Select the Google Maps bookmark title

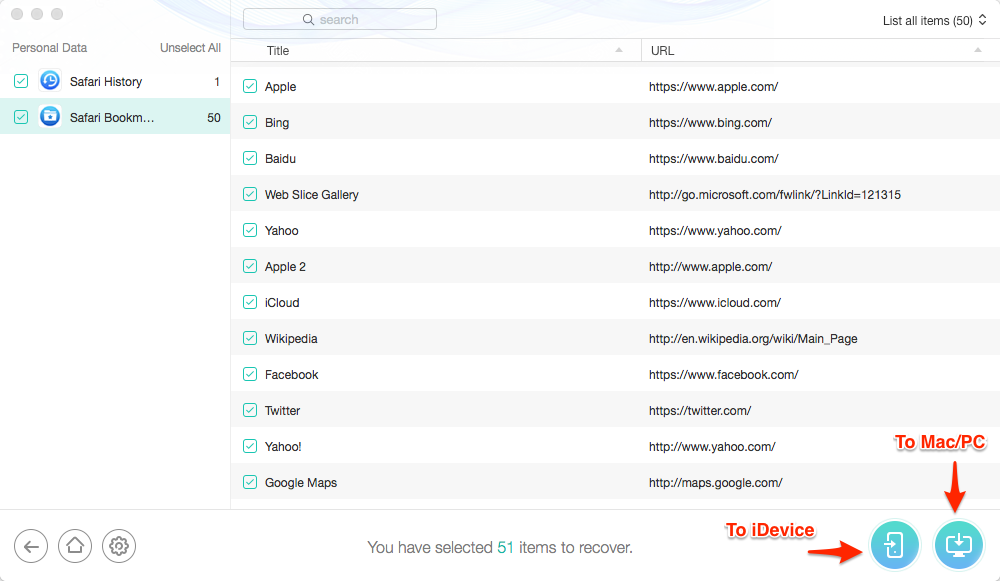pyautogui.click(x=301, y=483)
